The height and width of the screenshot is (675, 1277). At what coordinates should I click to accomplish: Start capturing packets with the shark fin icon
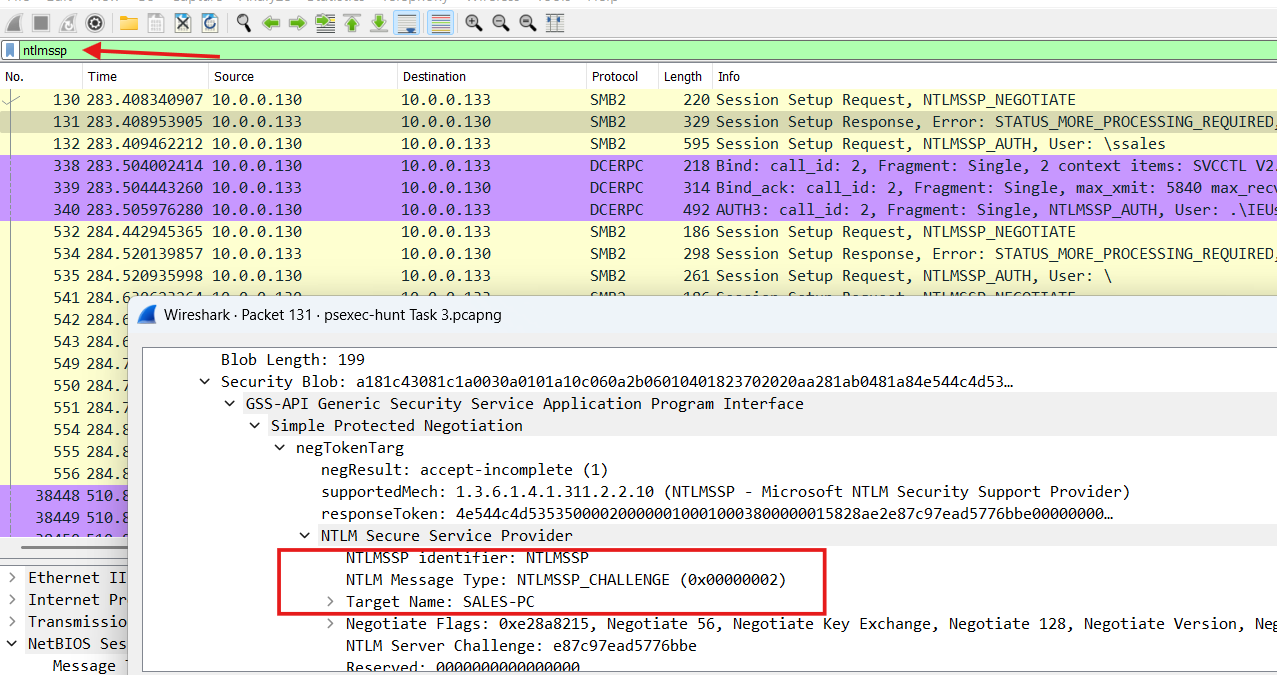click(16, 22)
